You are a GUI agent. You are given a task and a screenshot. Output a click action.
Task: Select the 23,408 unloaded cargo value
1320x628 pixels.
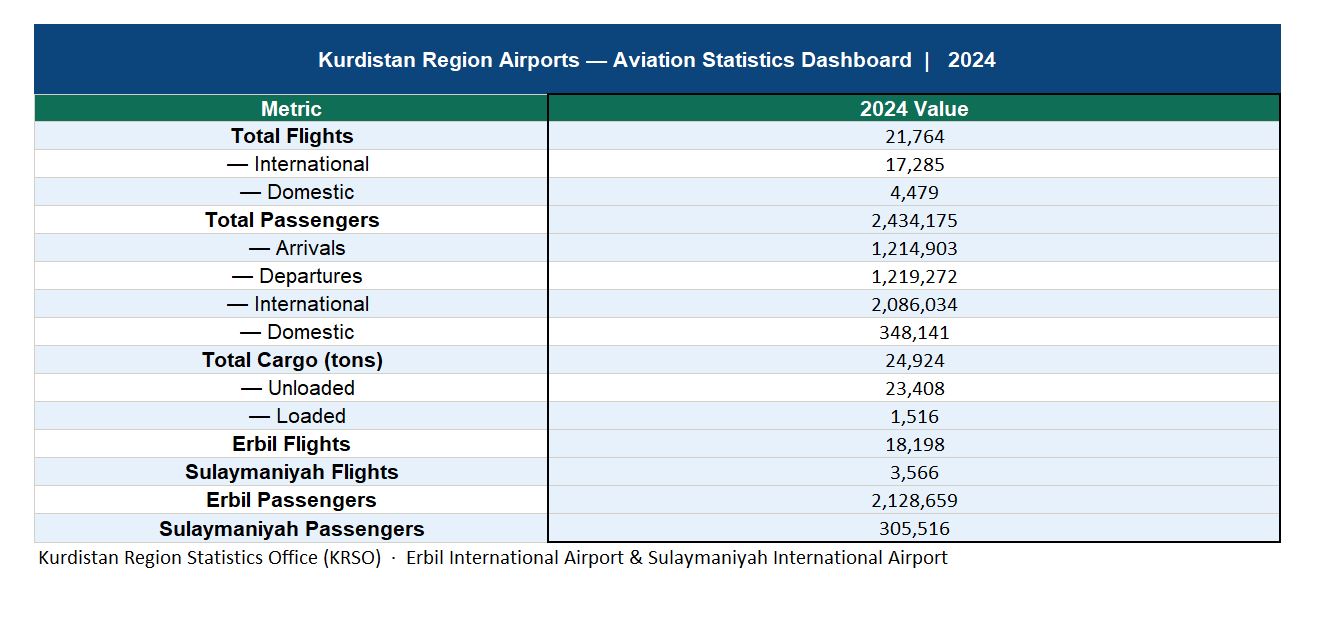coord(913,389)
